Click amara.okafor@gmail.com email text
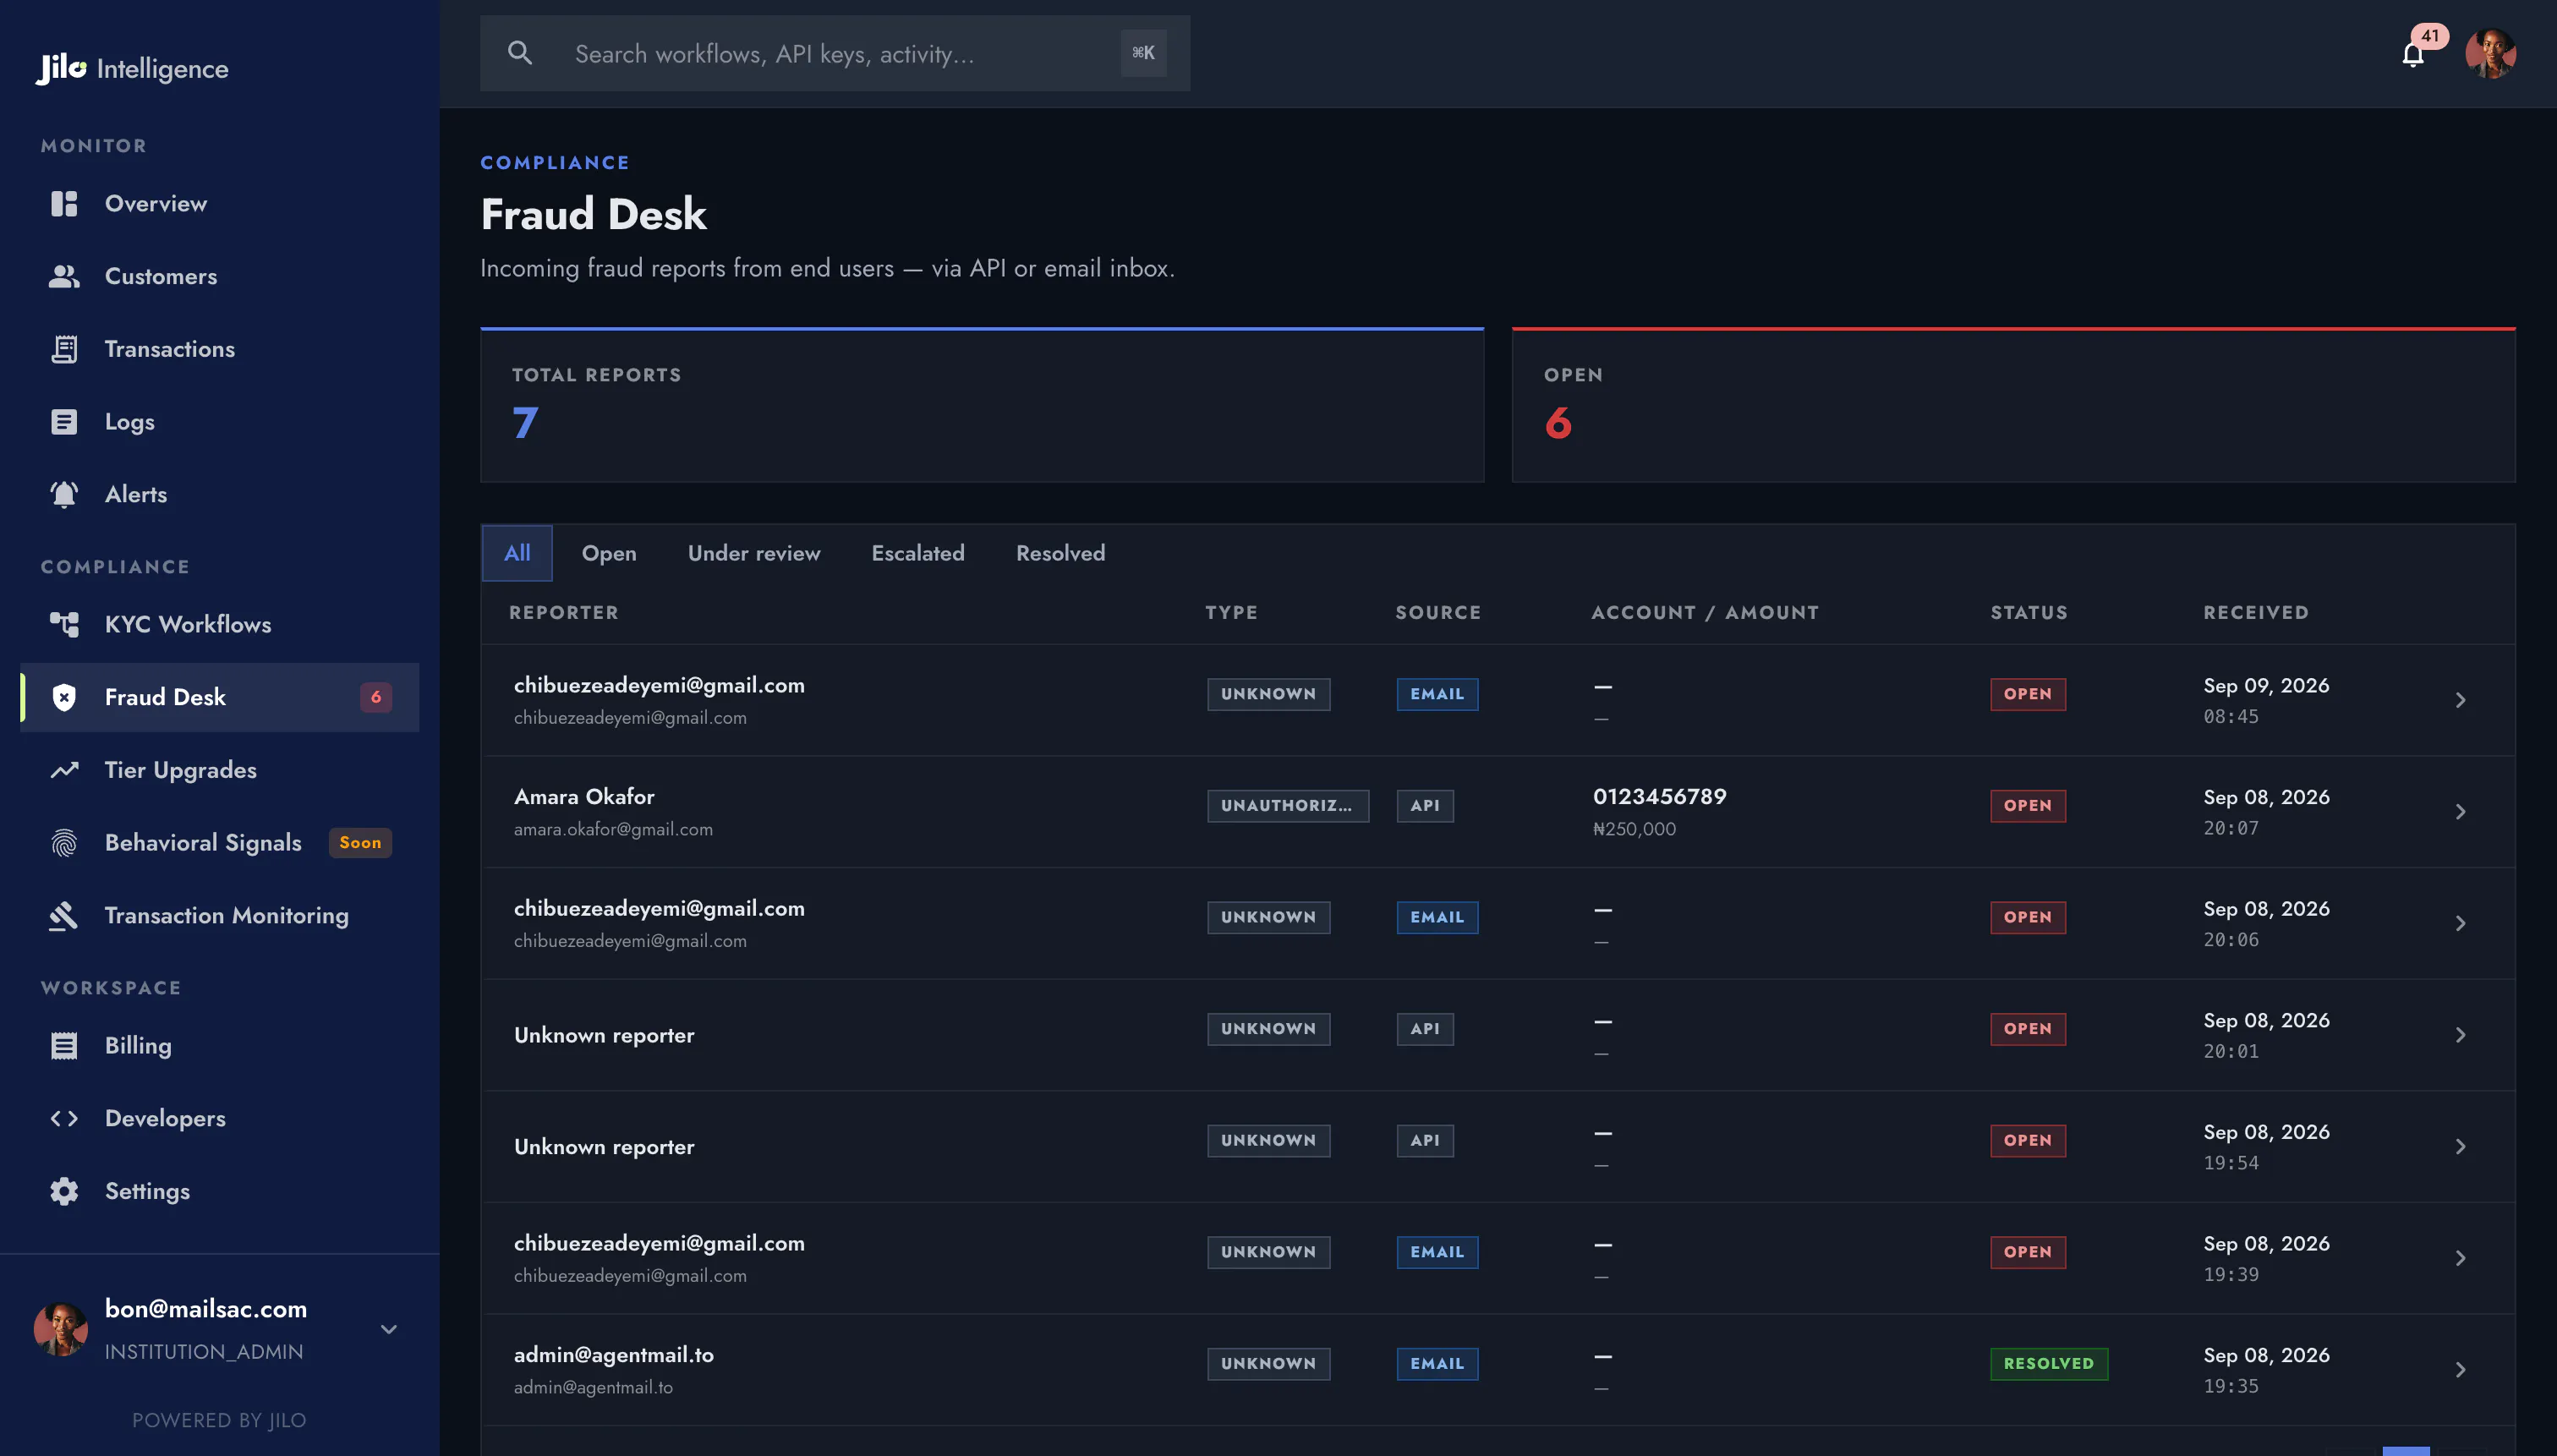Viewport: 2557px width, 1456px height. [x=613, y=829]
